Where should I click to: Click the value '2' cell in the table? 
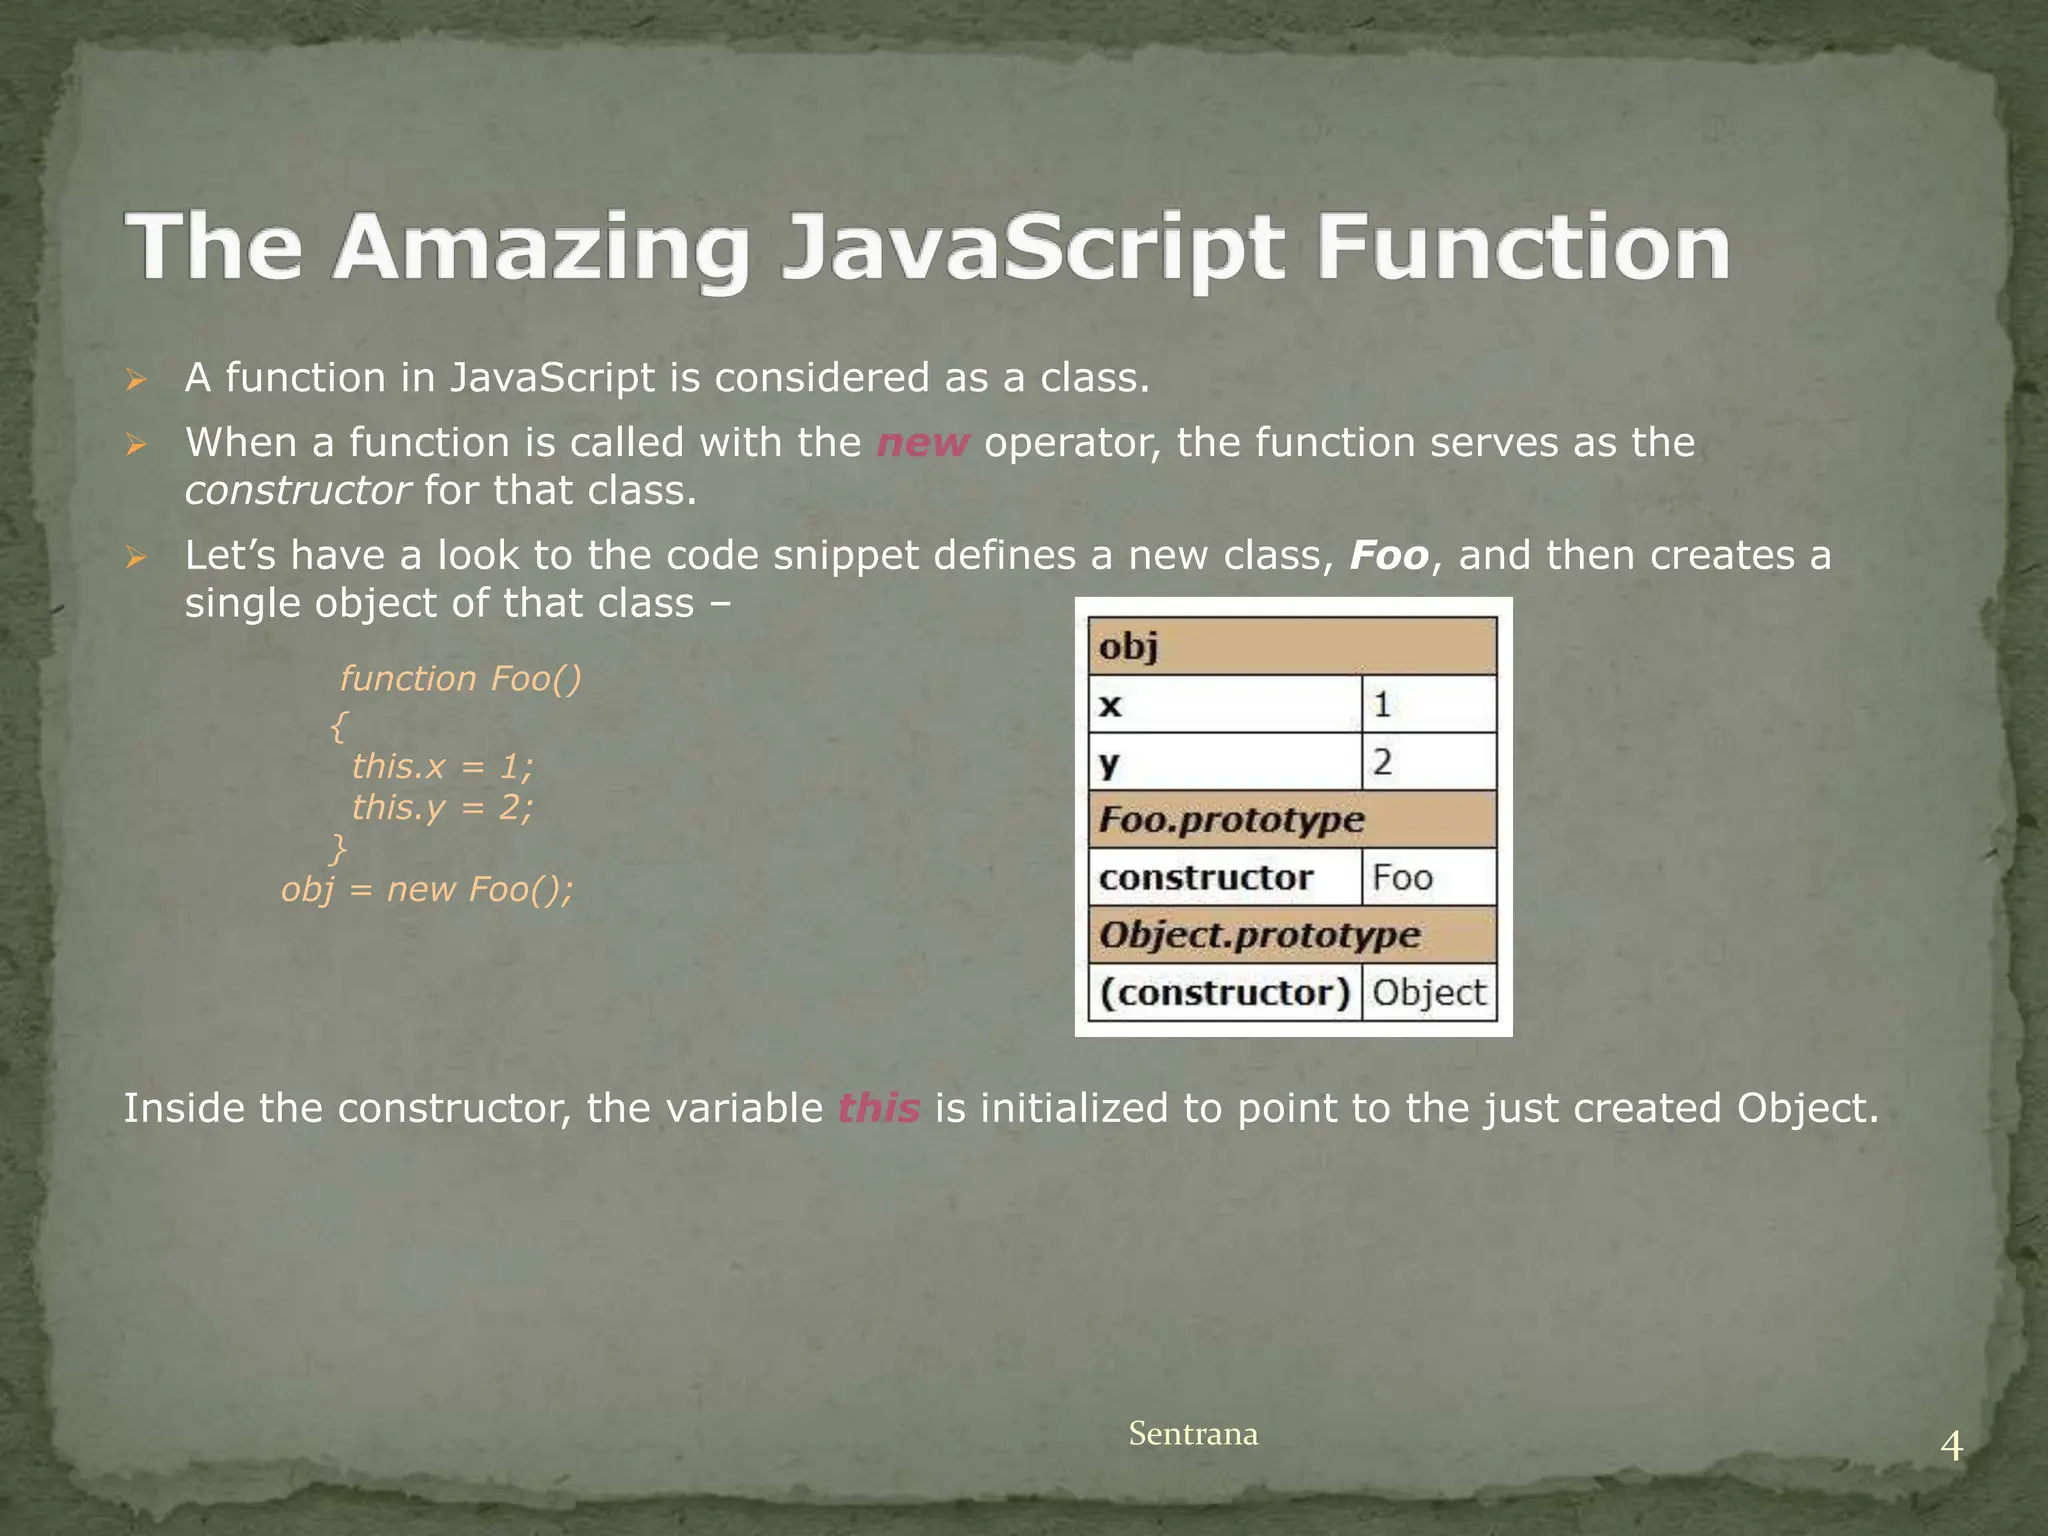tap(1430, 762)
